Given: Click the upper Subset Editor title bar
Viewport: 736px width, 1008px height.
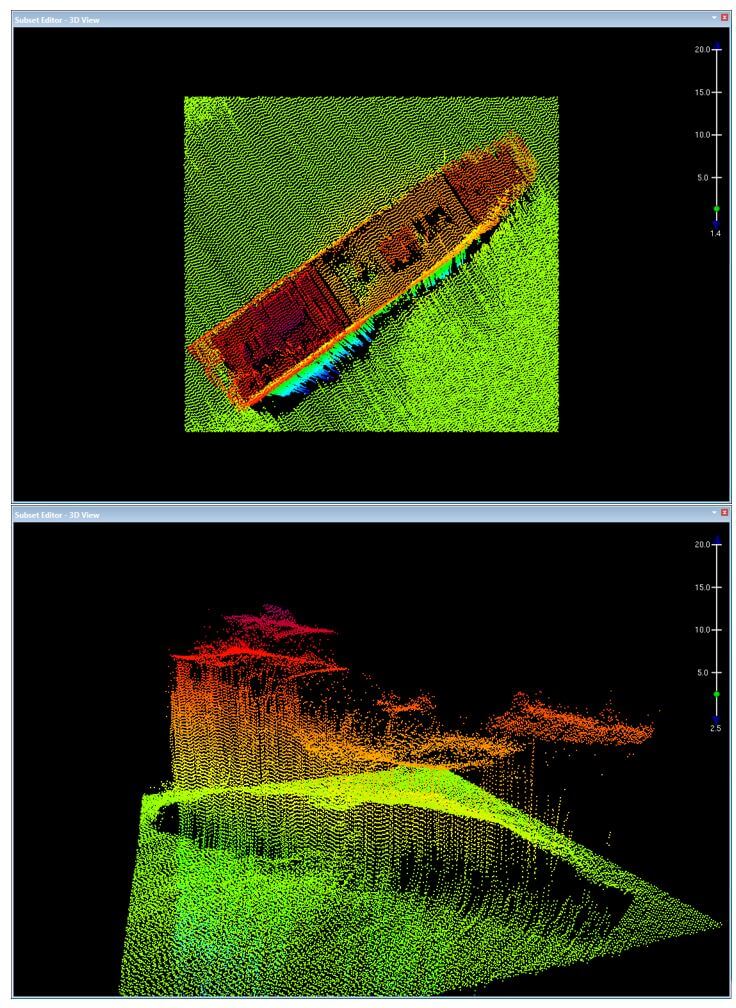Looking at the screenshot, I should click(300, 19).
